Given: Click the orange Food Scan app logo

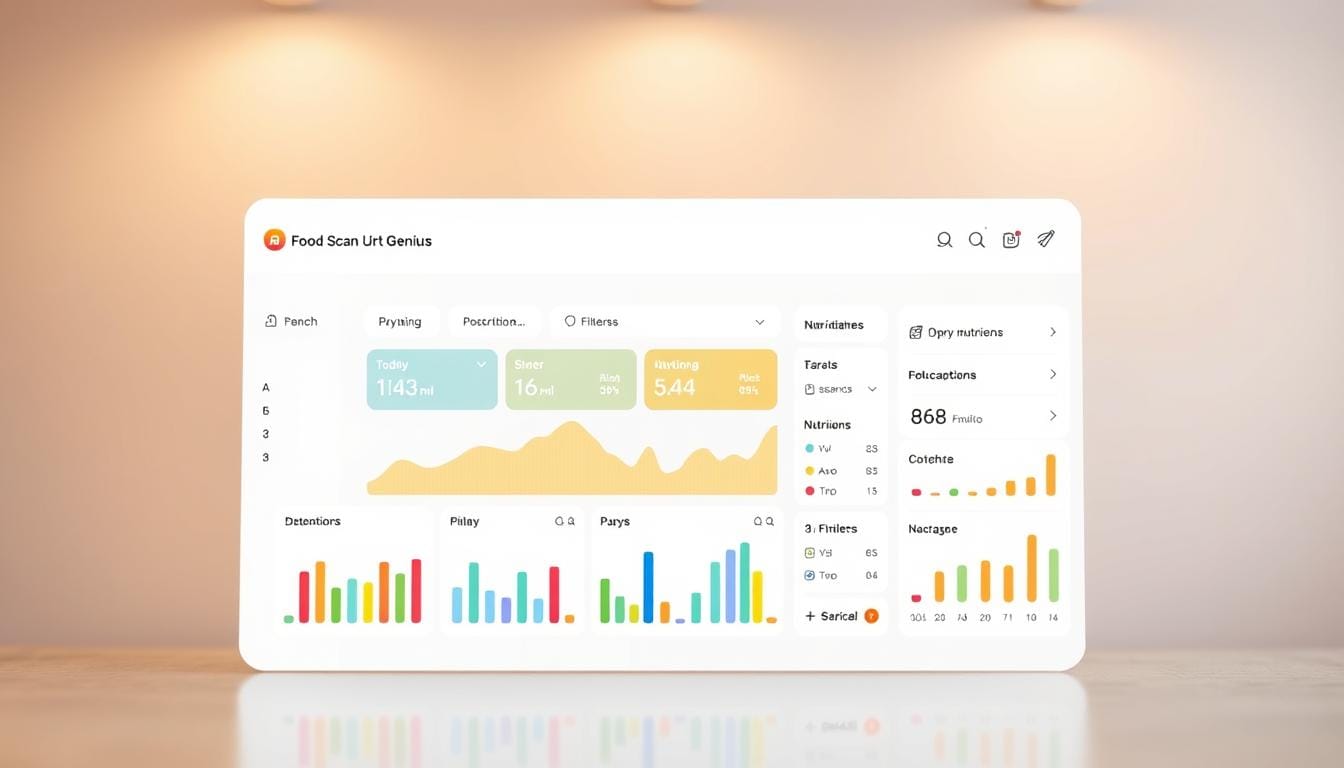Looking at the screenshot, I should 274,240.
